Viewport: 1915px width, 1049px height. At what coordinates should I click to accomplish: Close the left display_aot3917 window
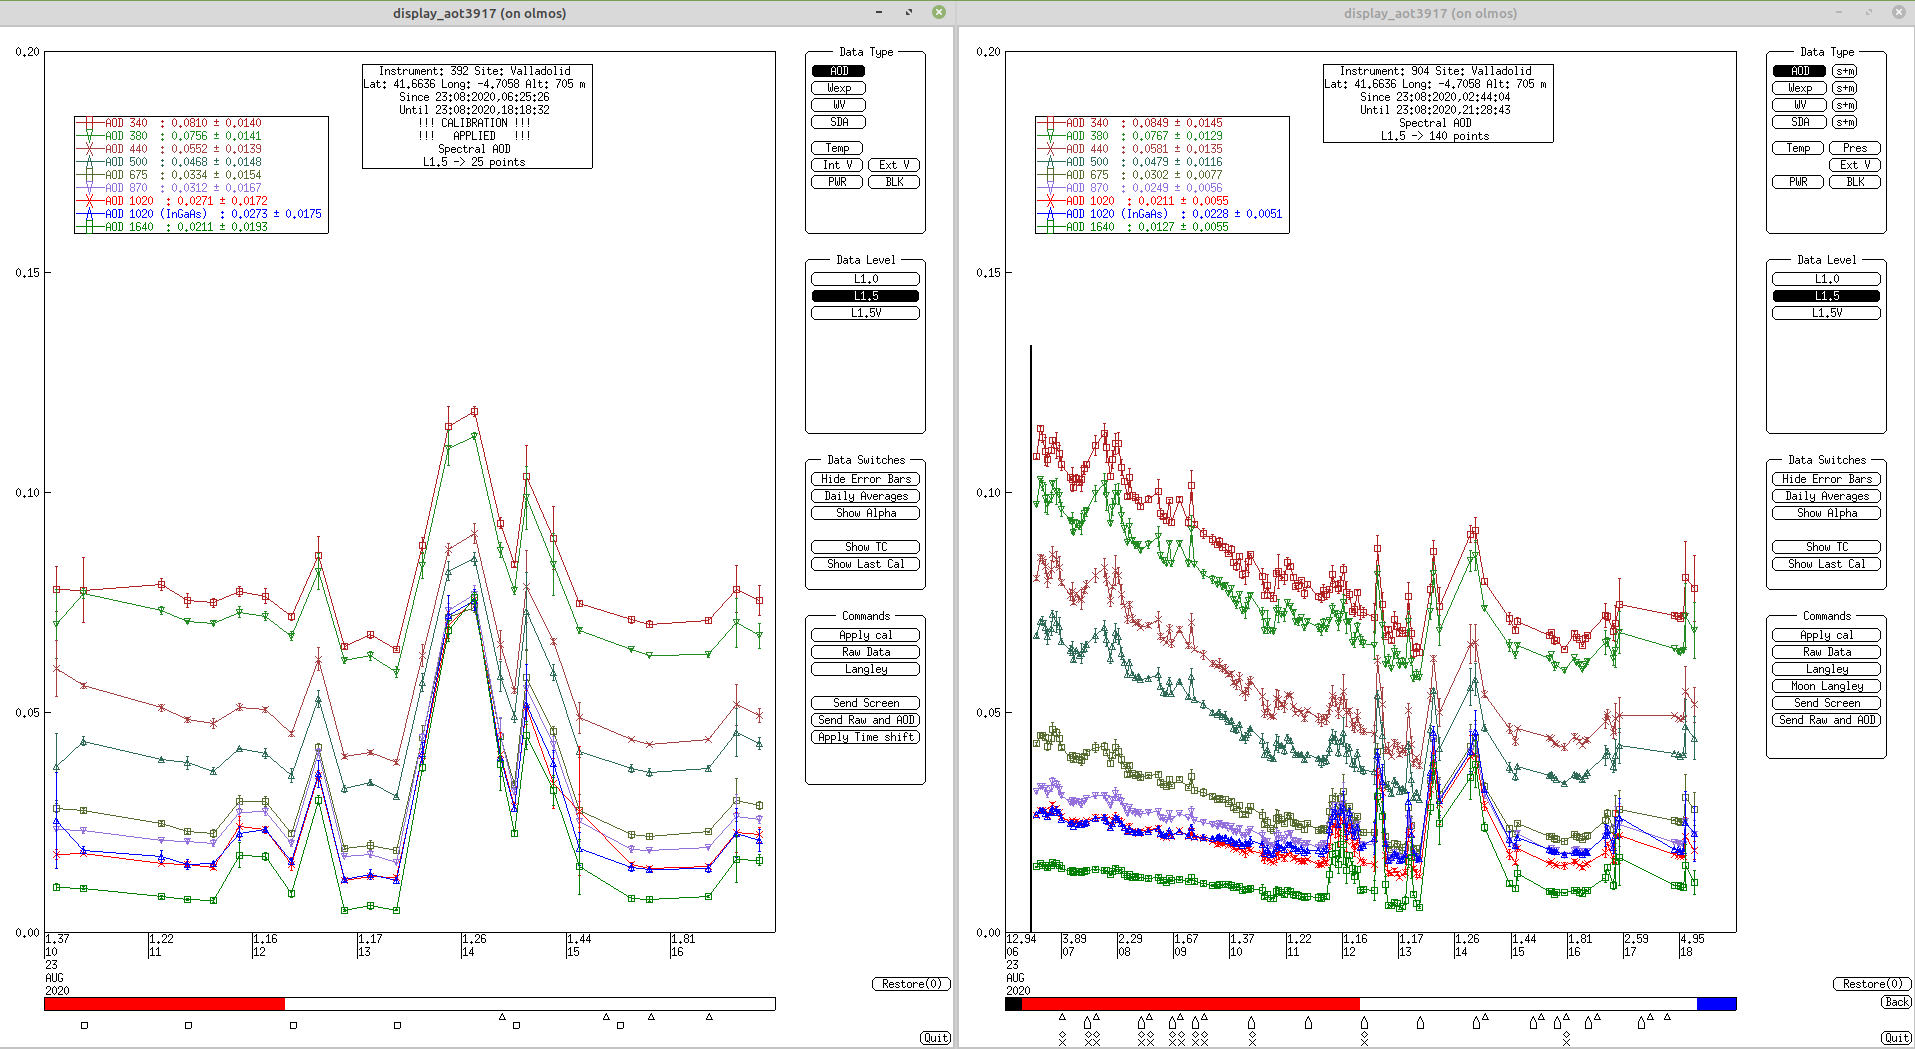pyautogui.click(x=938, y=12)
